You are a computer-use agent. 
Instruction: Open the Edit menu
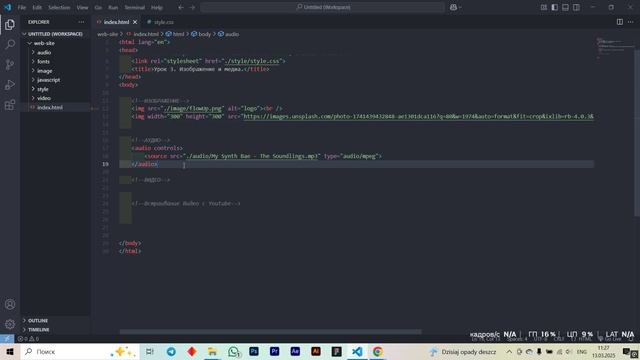pyautogui.click(x=37, y=7)
